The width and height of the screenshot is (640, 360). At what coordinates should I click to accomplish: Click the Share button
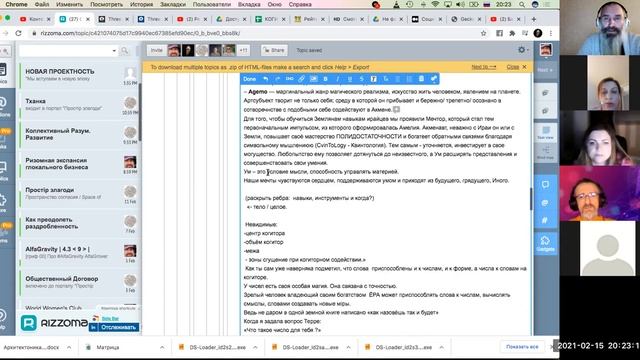pyautogui.click(x=274, y=50)
